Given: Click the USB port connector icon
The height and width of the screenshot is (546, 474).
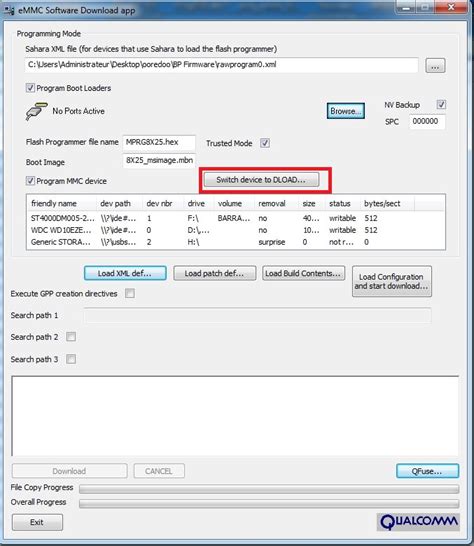Looking at the screenshot, I should point(36,111).
